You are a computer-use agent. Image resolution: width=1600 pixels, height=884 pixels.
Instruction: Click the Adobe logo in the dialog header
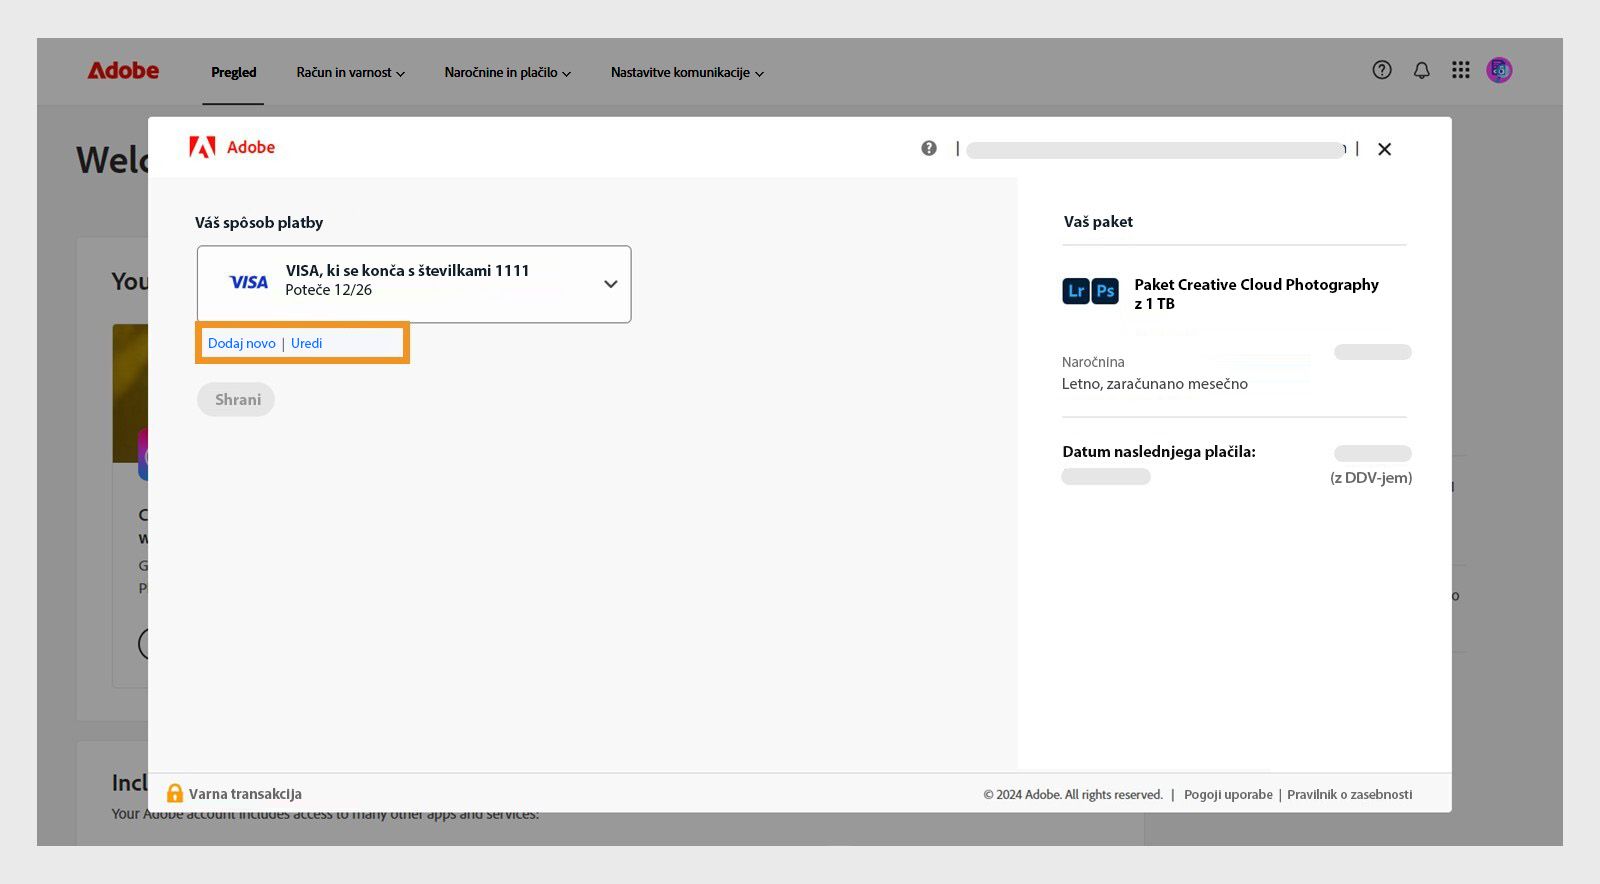coord(231,148)
